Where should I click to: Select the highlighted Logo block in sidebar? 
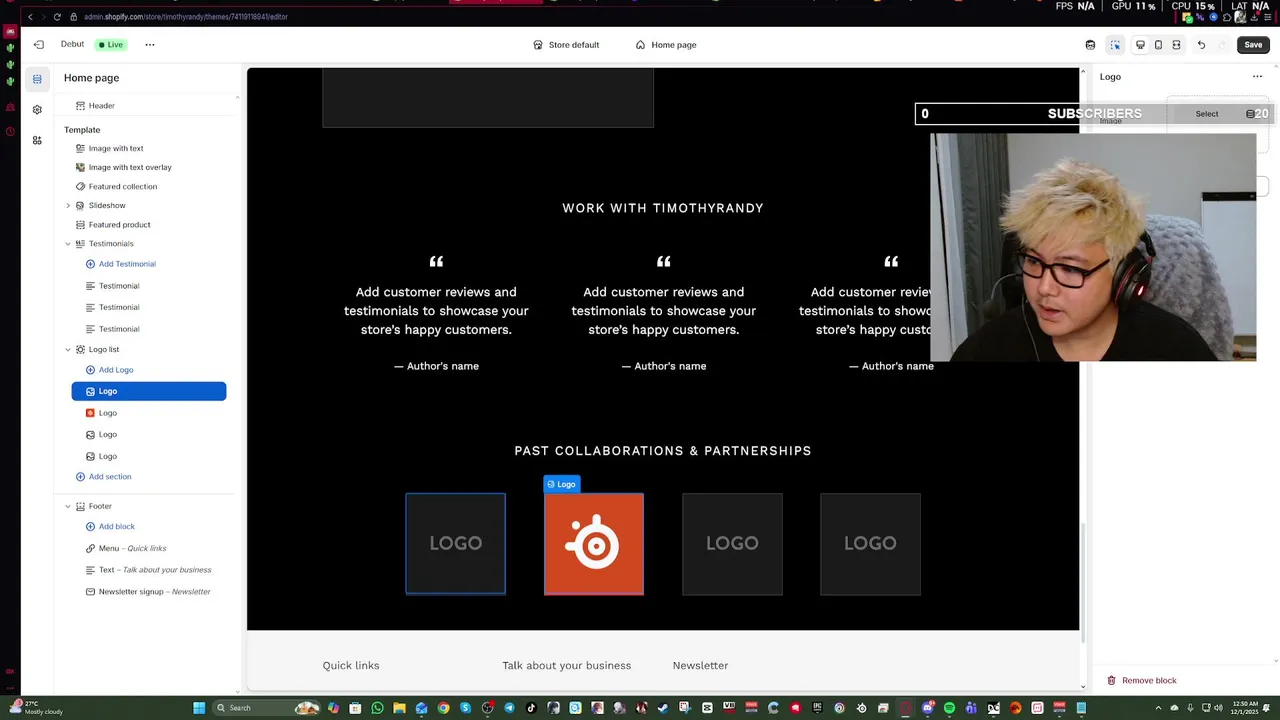click(x=149, y=391)
